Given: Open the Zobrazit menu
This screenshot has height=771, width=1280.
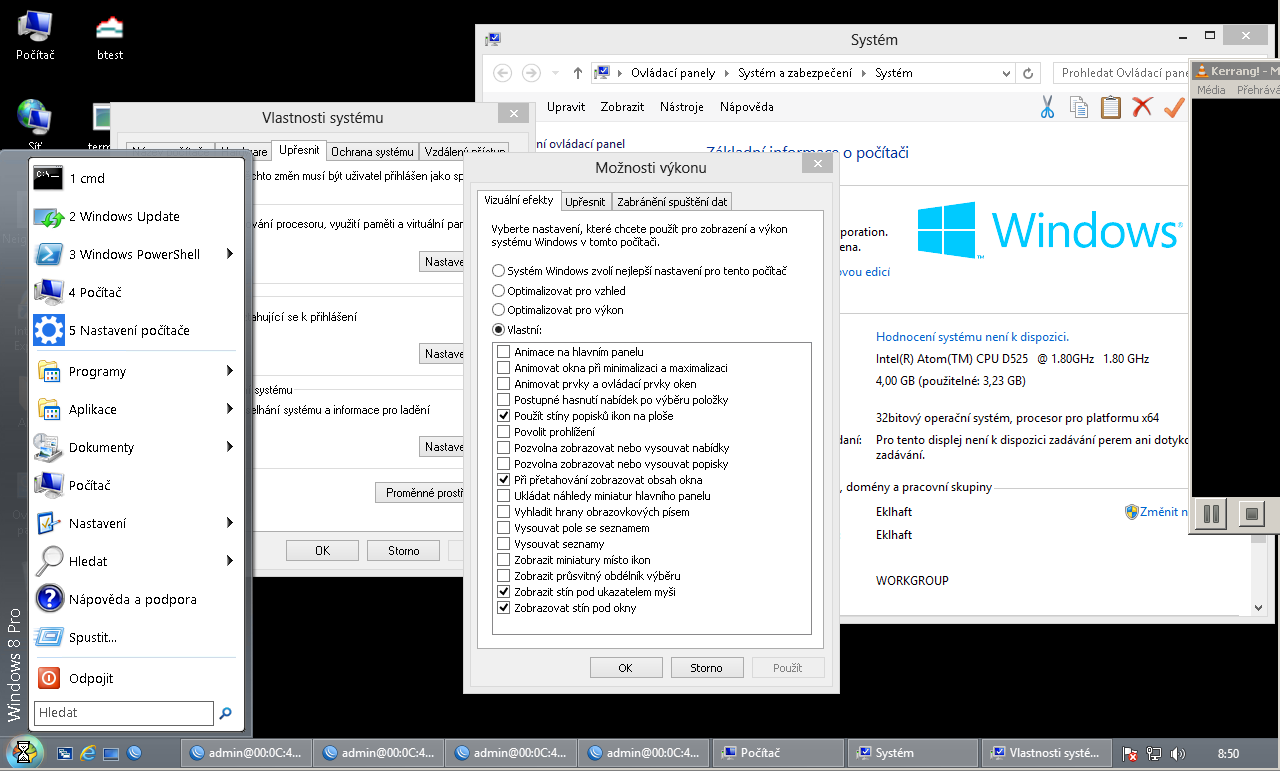Looking at the screenshot, I should pos(623,107).
